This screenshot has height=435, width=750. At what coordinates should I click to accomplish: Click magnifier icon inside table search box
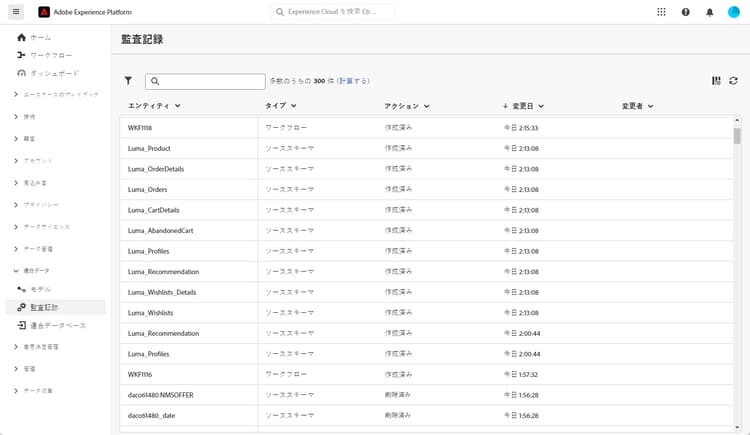155,81
